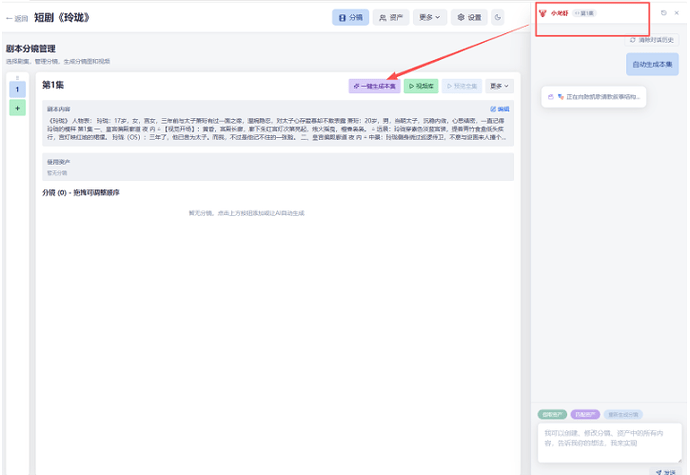Open 视频库 video library

(421, 86)
